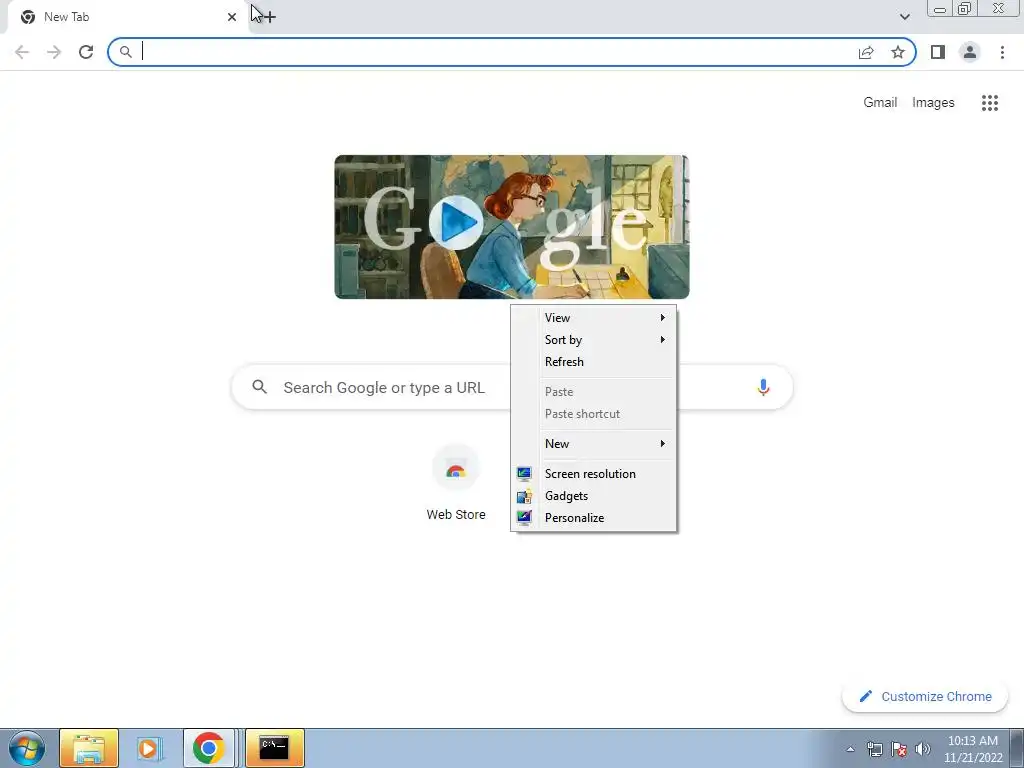The image size is (1024, 768).
Task: Choose Refresh from the context menu
Action: [593, 362]
